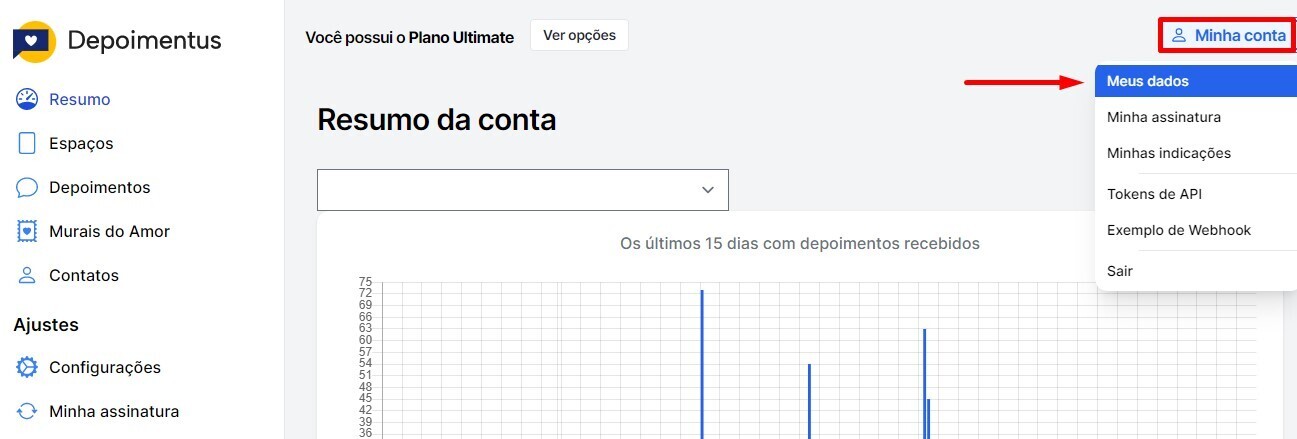Image resolution: width=1297 pixels, height=439 pixels.
Task: Open Exemplo de Webhook menu item
Action: coord(1178,230)
